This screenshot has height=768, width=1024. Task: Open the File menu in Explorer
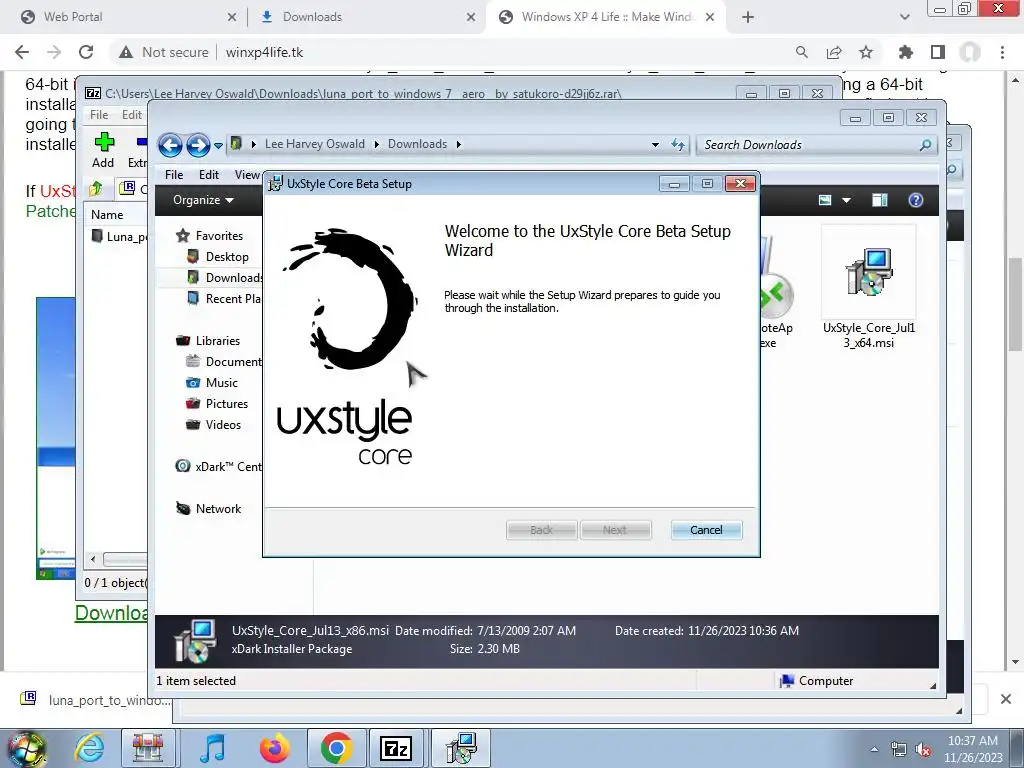174,174
